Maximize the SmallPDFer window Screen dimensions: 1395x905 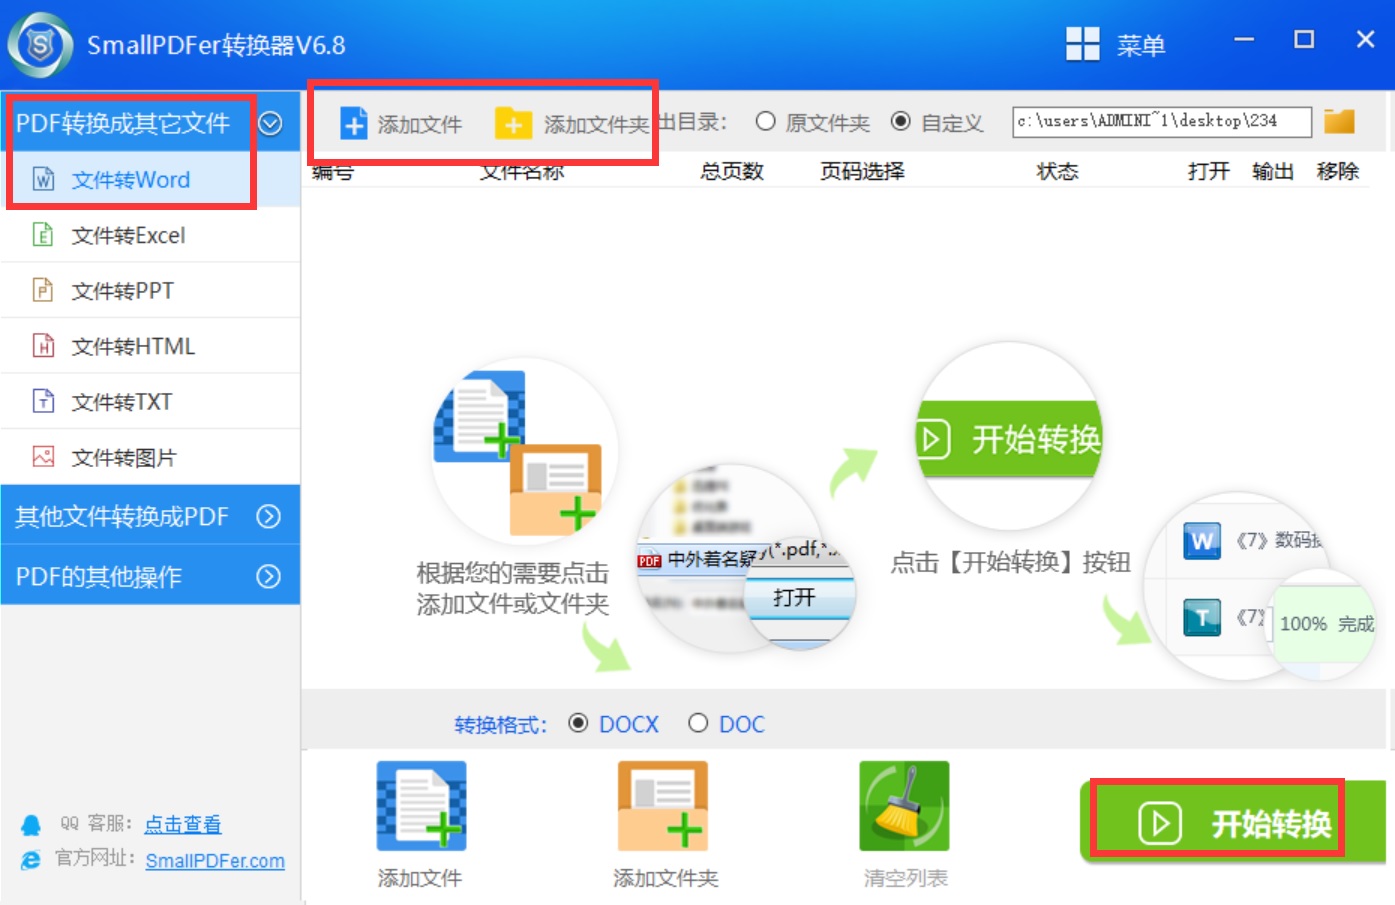(x=1304, y=40)
